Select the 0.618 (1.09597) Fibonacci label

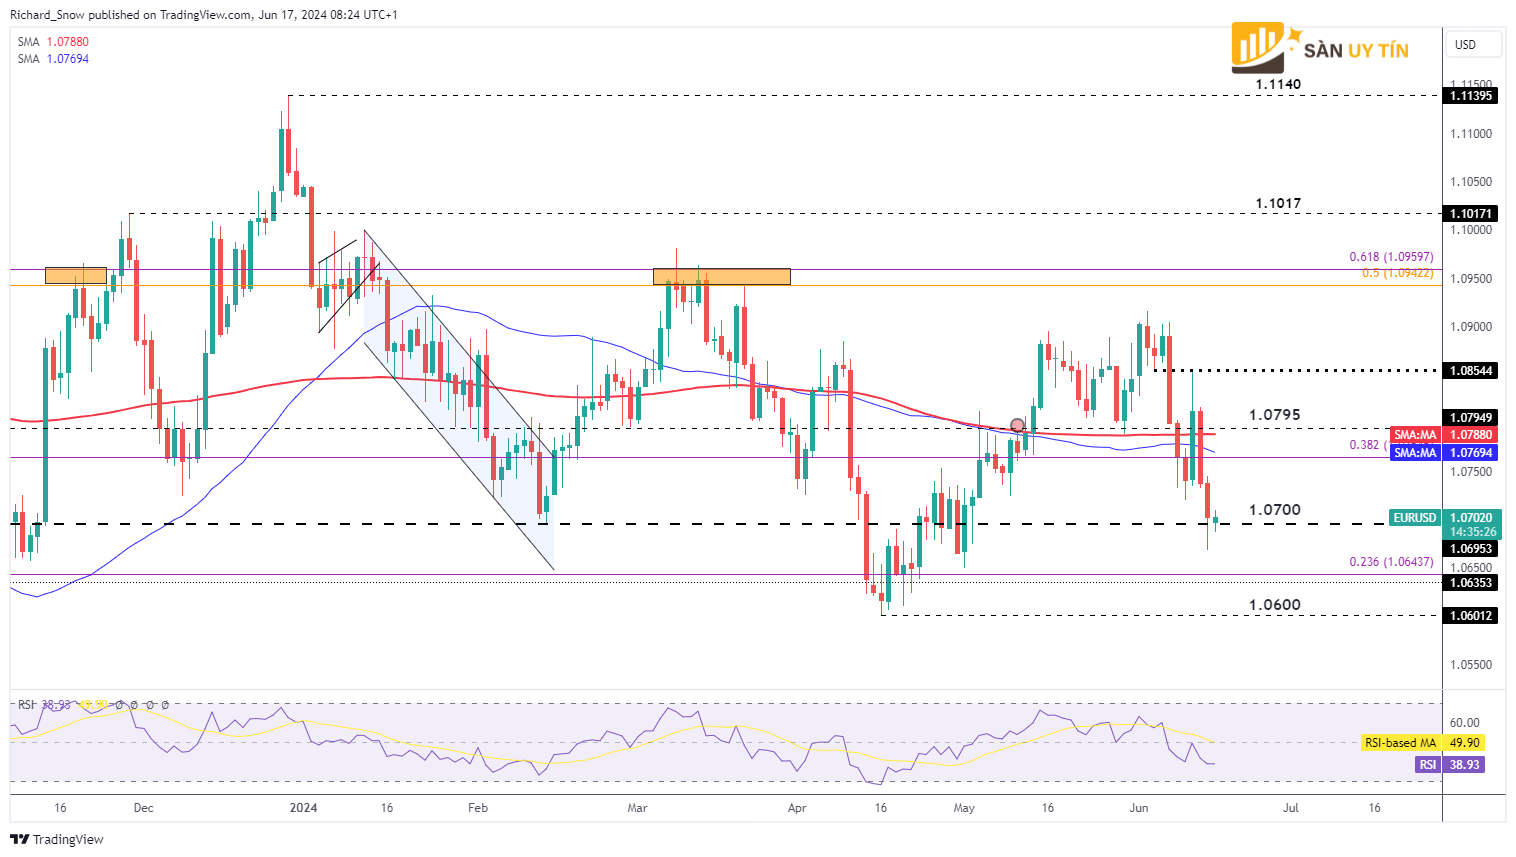click(x=1391, y=257)
